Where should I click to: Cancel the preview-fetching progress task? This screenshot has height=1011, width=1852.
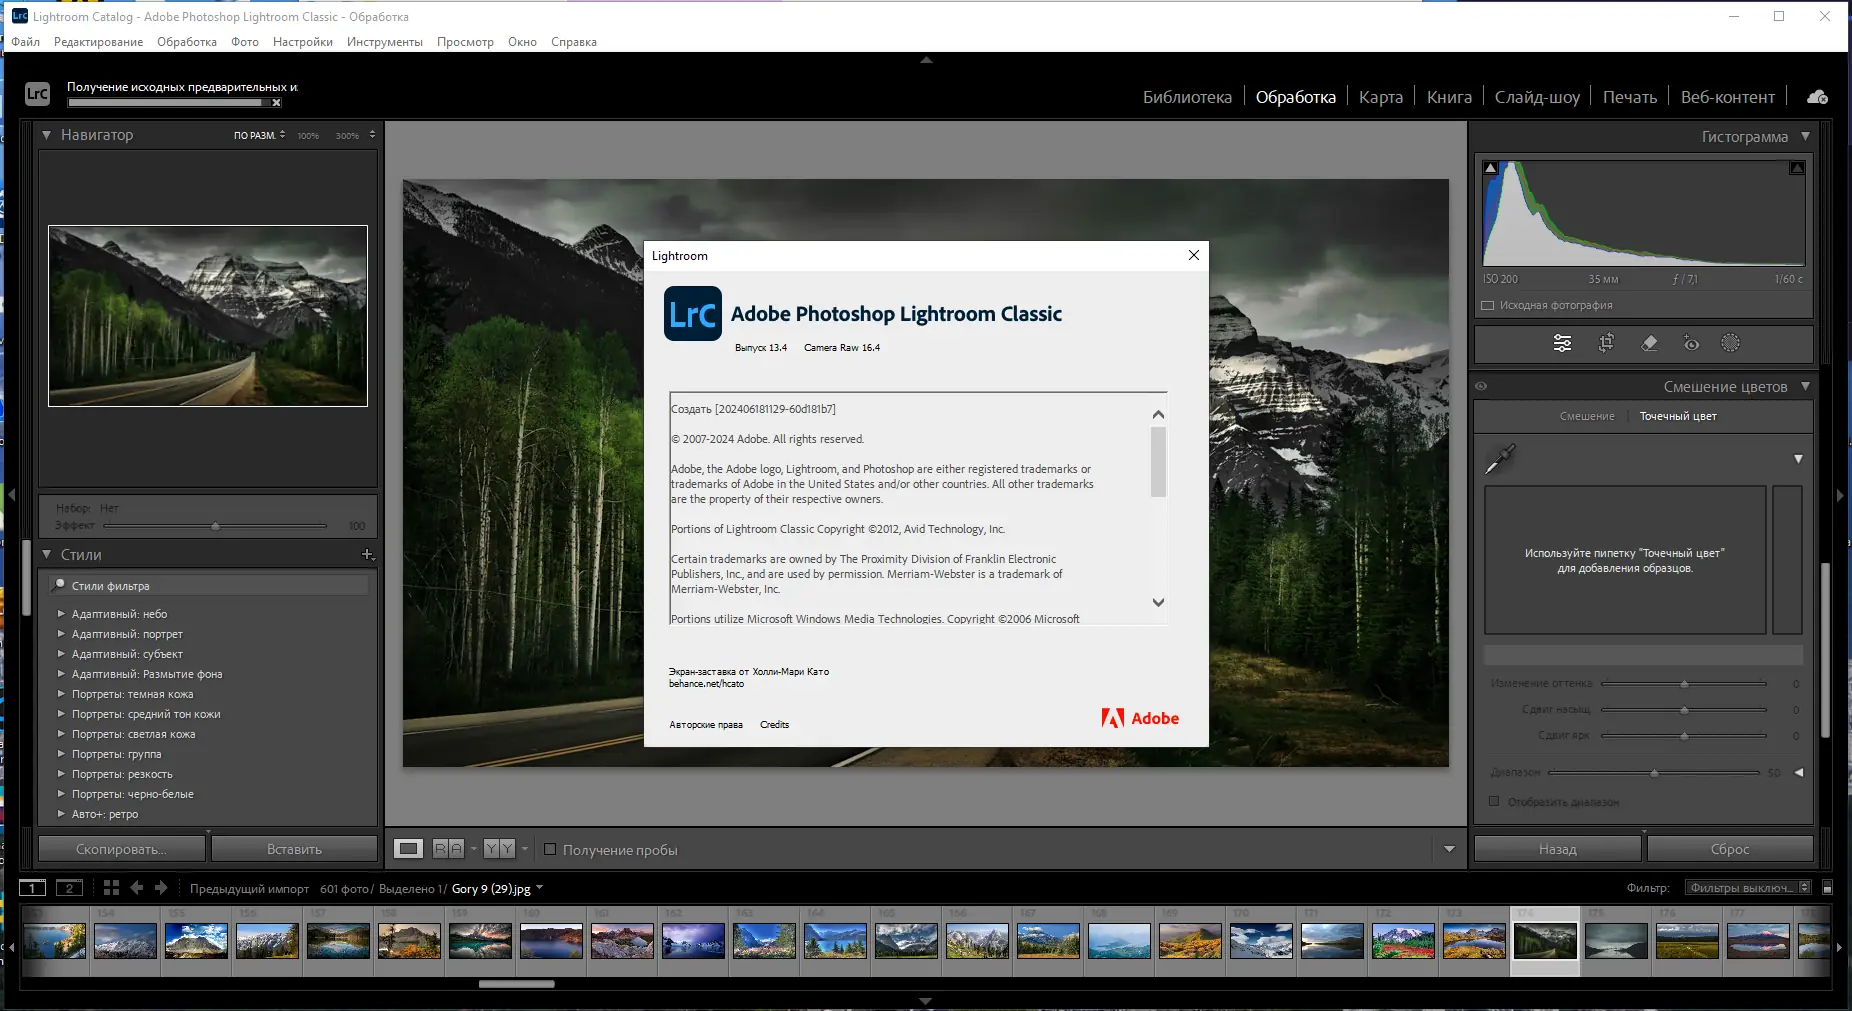point(277,103)
